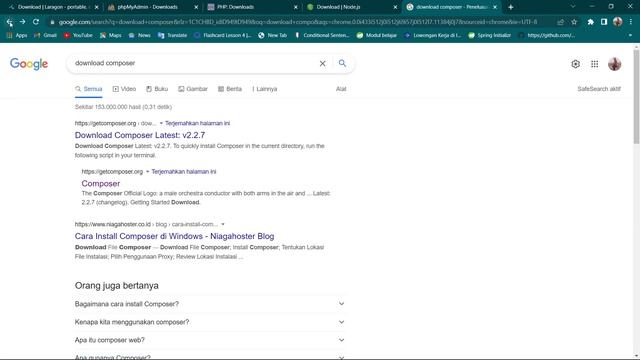Expand 'Bagaimana cara install Composer?' question
The width and height of the screenshot is (640, 360).
click(x=210, y=304)
